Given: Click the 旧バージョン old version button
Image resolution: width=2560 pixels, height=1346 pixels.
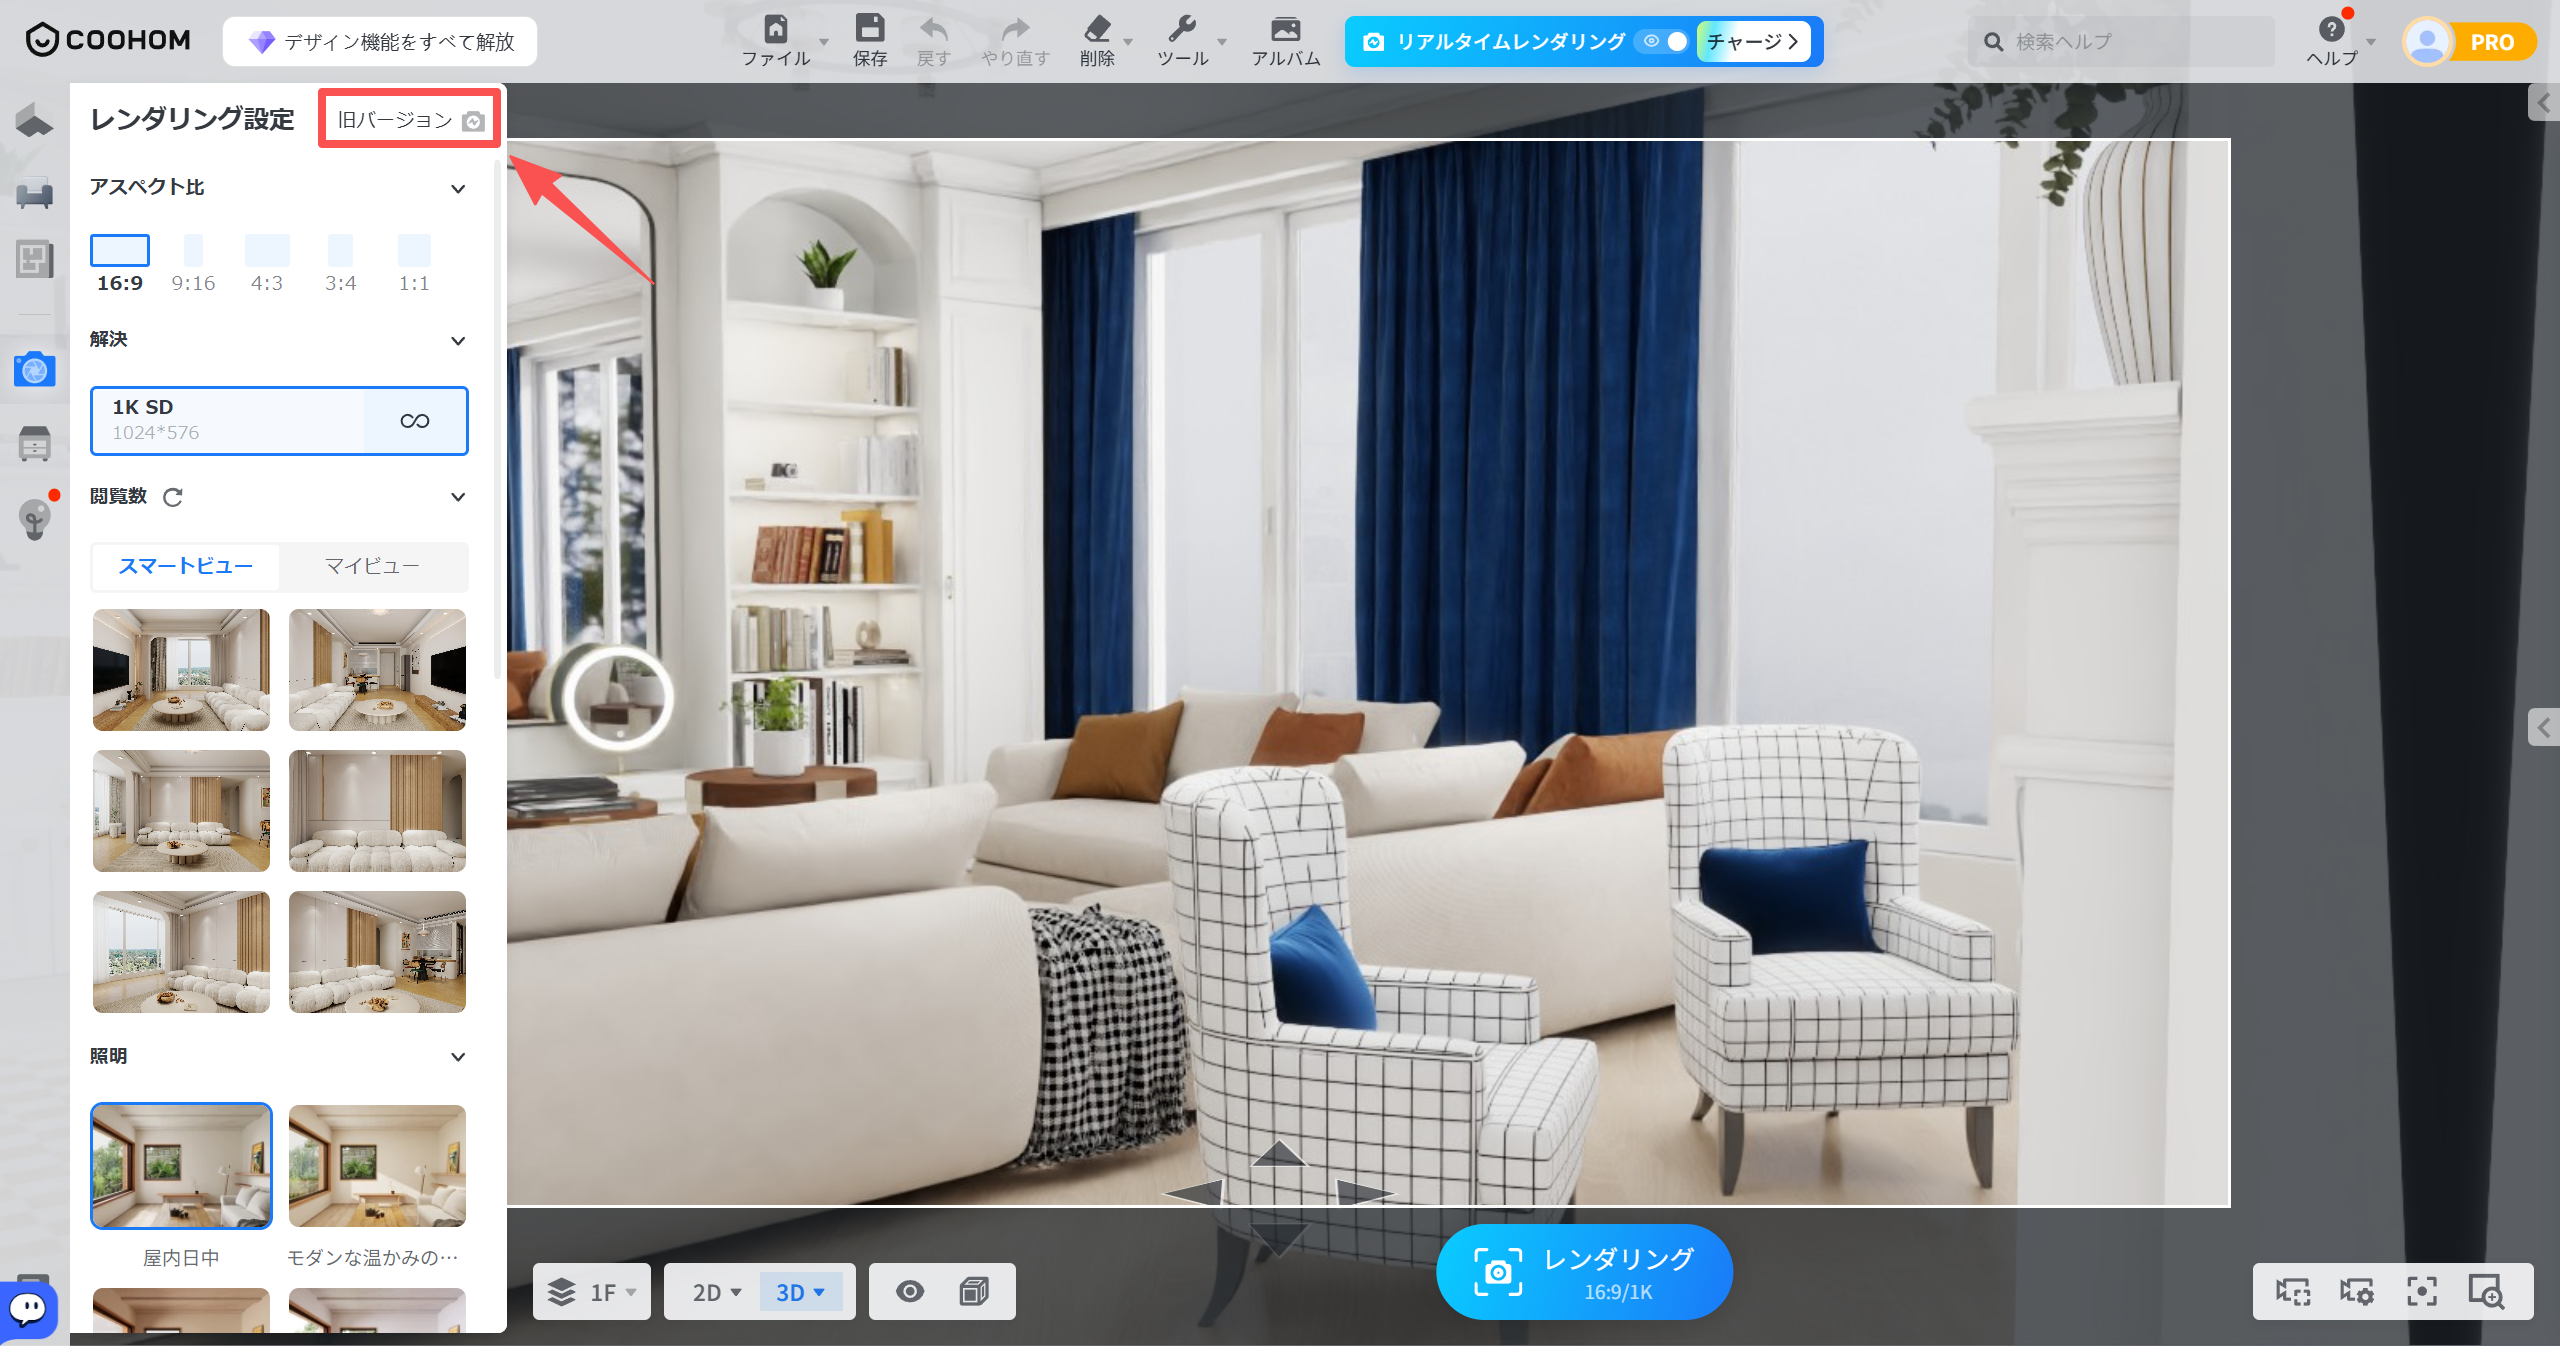Looking at the screenshot, I should [410, 120].
